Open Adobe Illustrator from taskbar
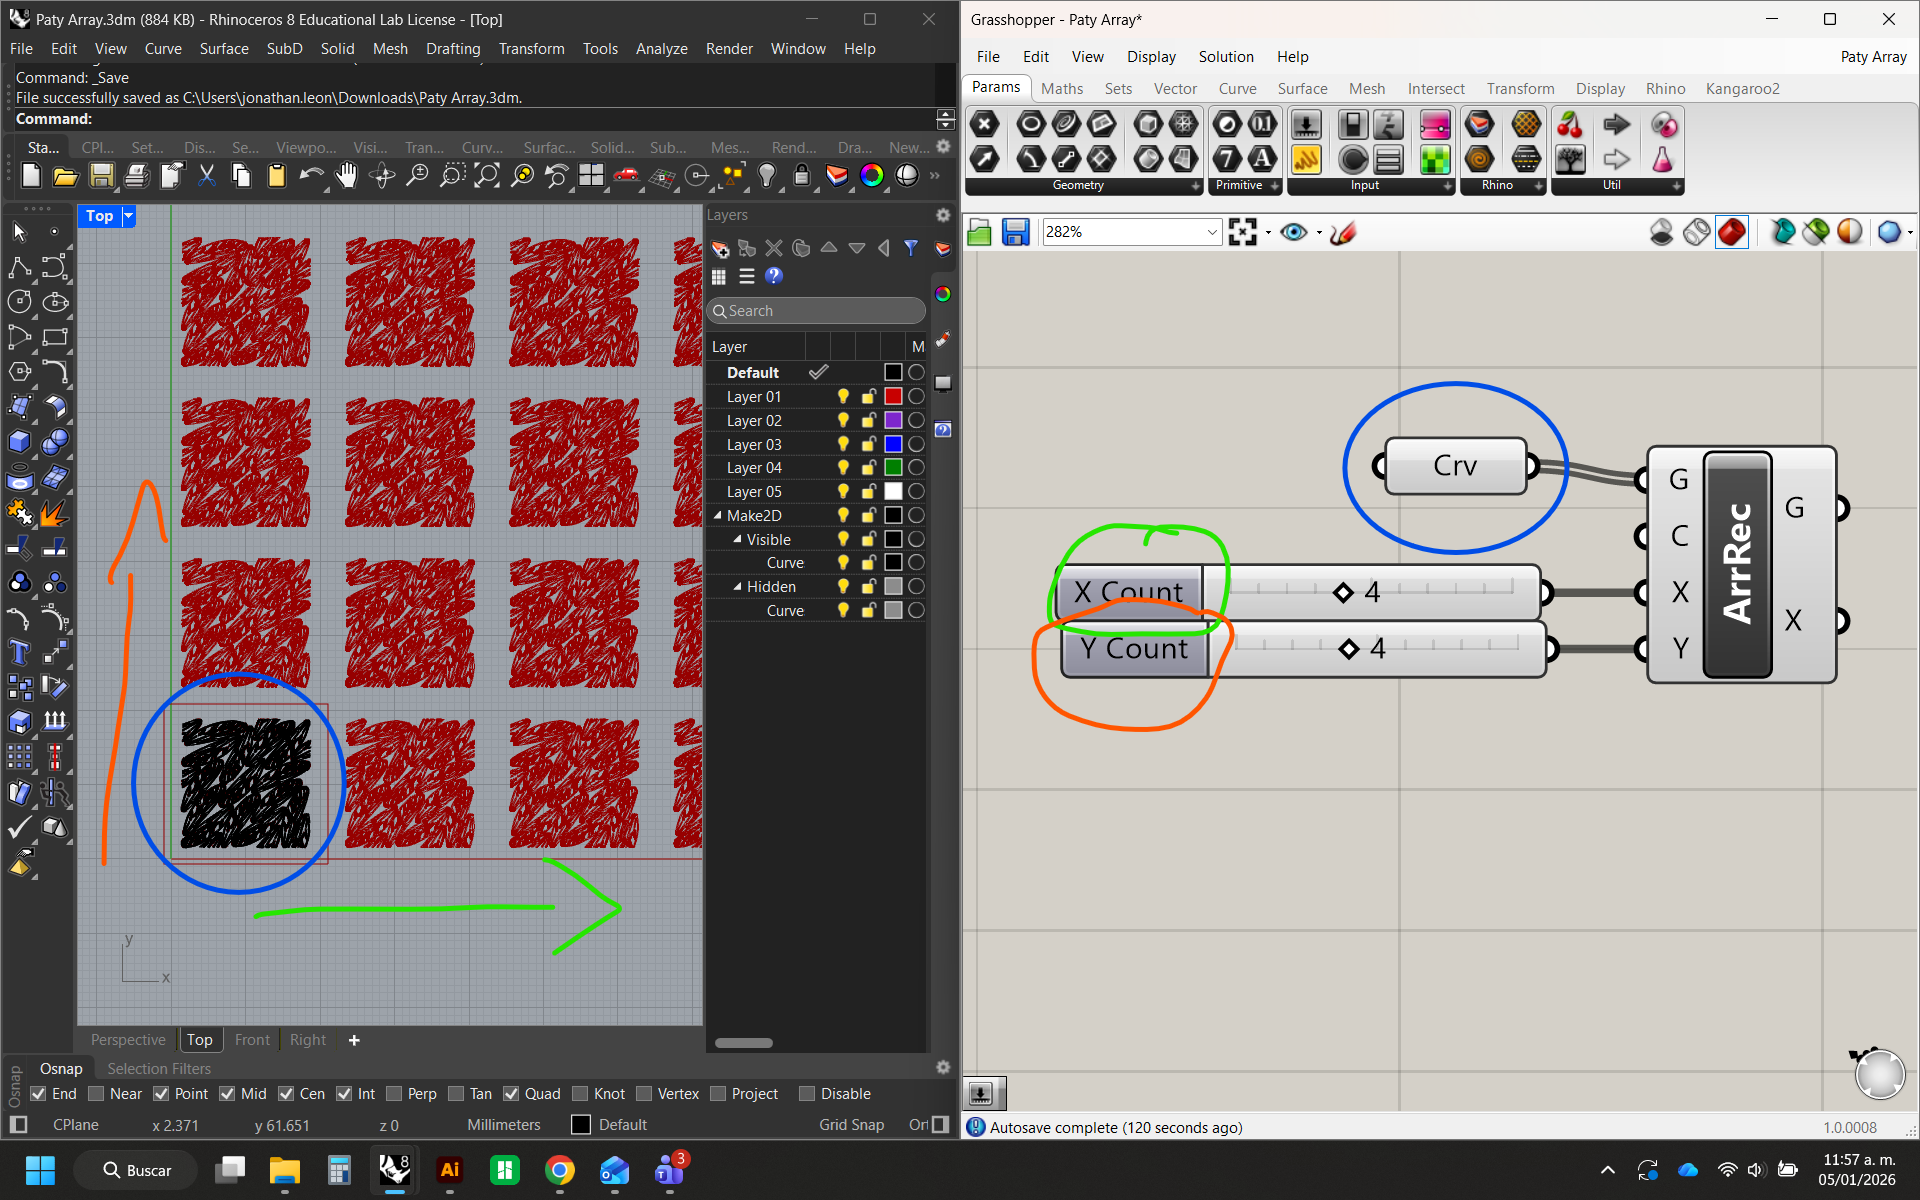 (450, 1170)
